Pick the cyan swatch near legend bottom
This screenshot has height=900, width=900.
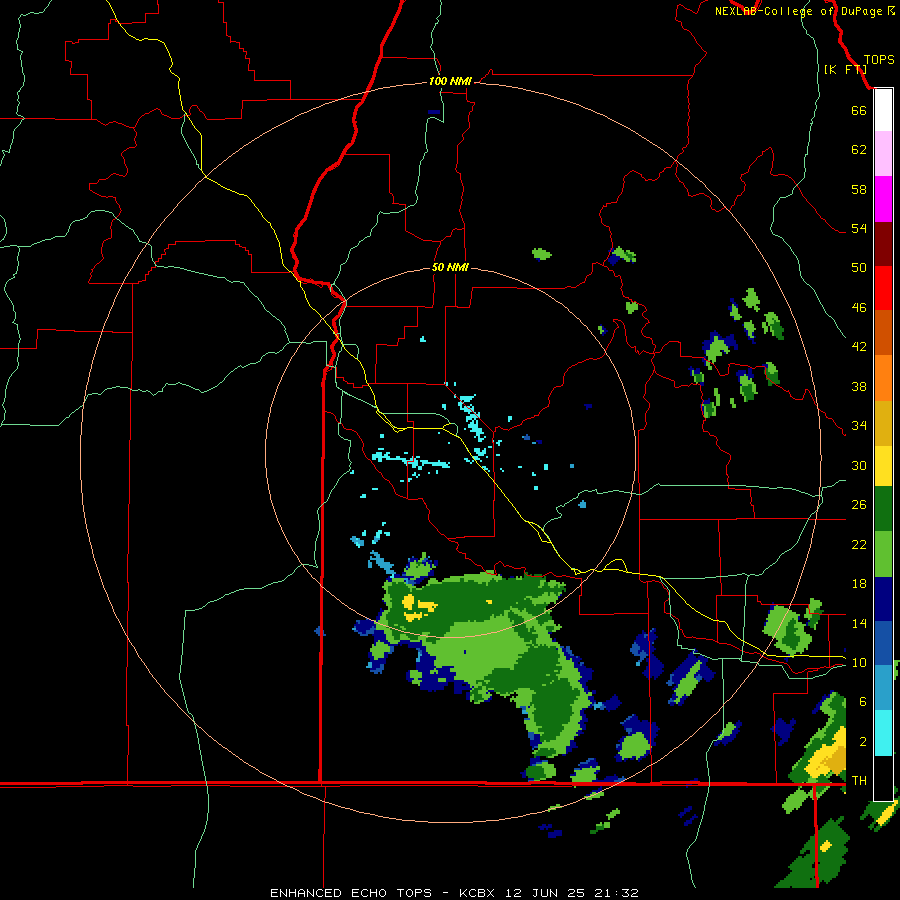point(883,733)
